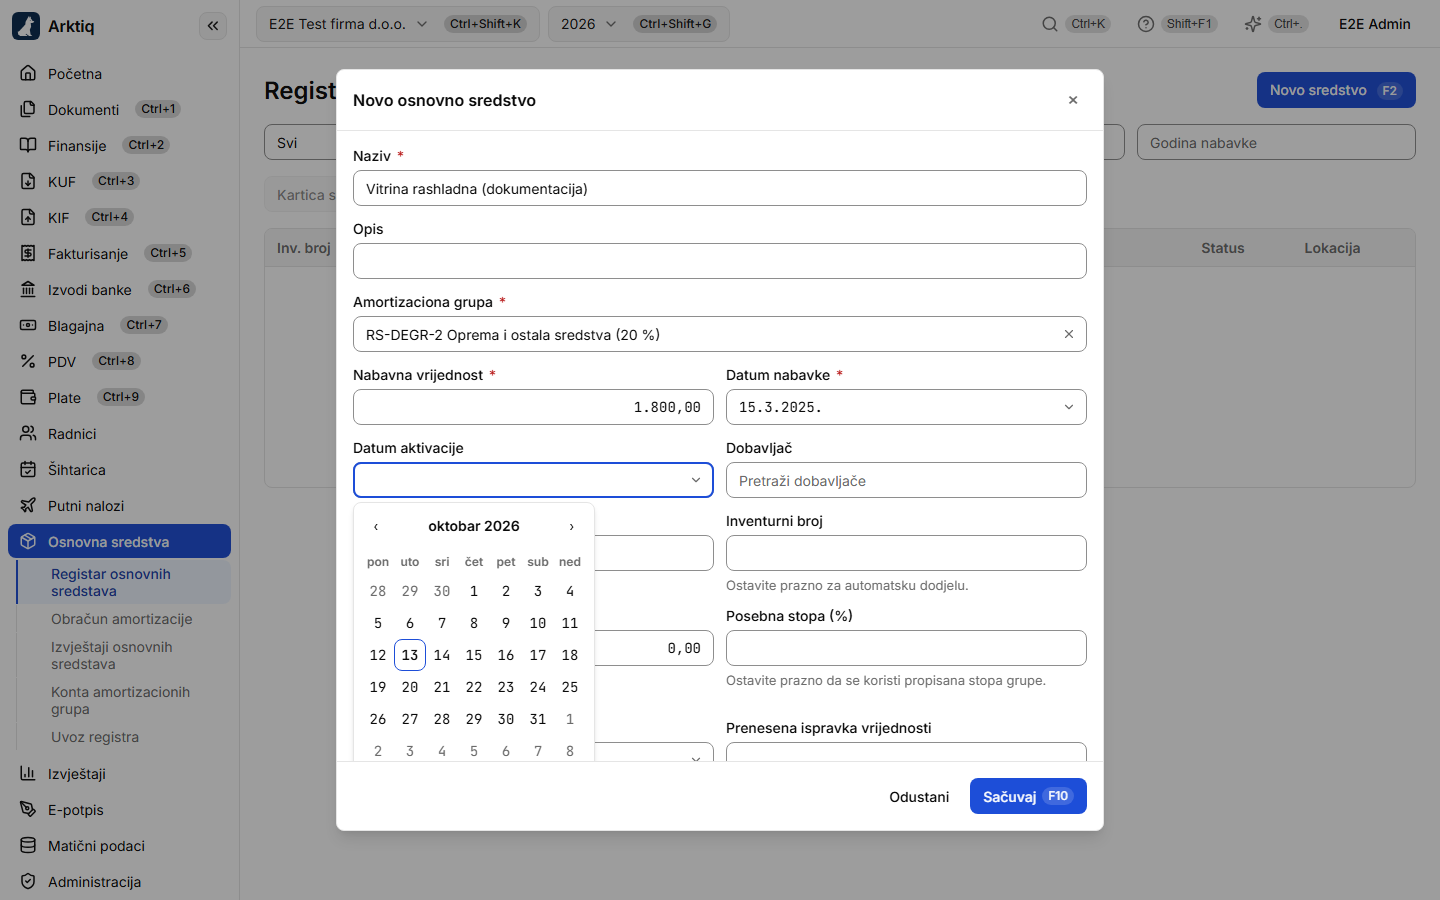Click the Inventurni broj input field
The height and width of the screenshot is (900, 1440).
(x=906, y=553)
